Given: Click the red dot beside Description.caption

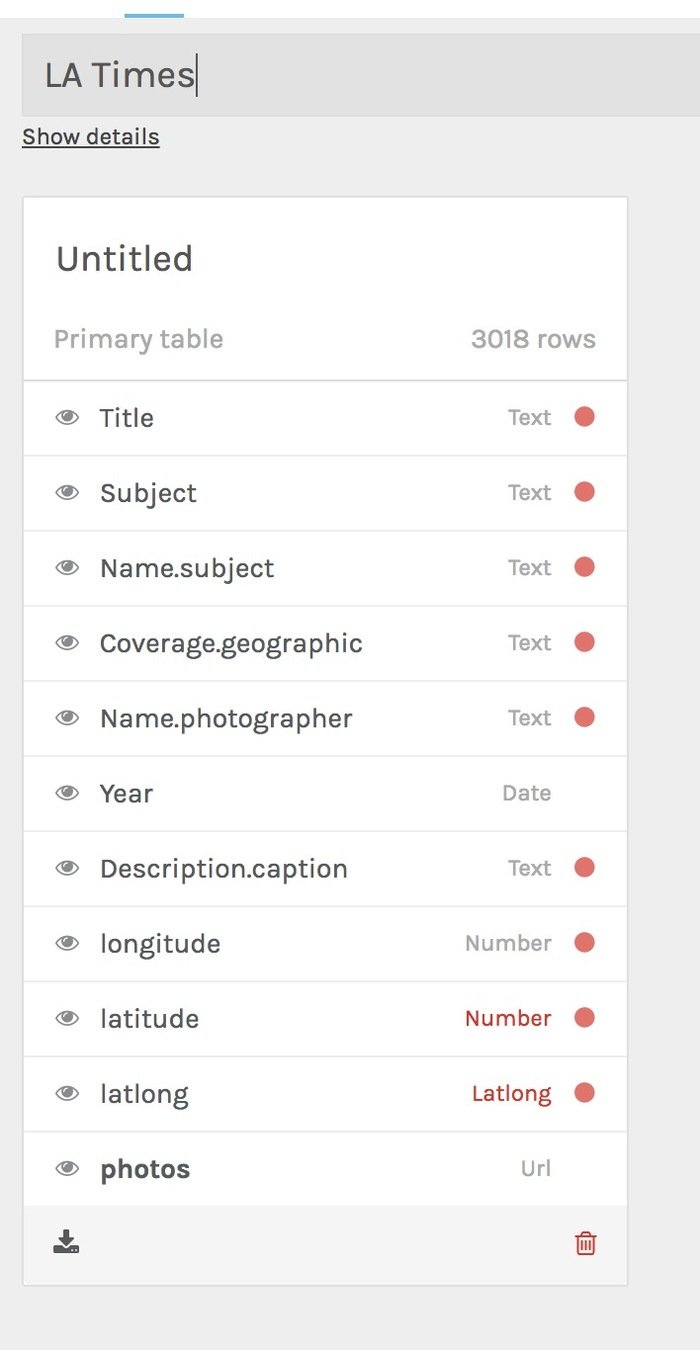Looking at the screenshot, I should click(x=585, y=867).
